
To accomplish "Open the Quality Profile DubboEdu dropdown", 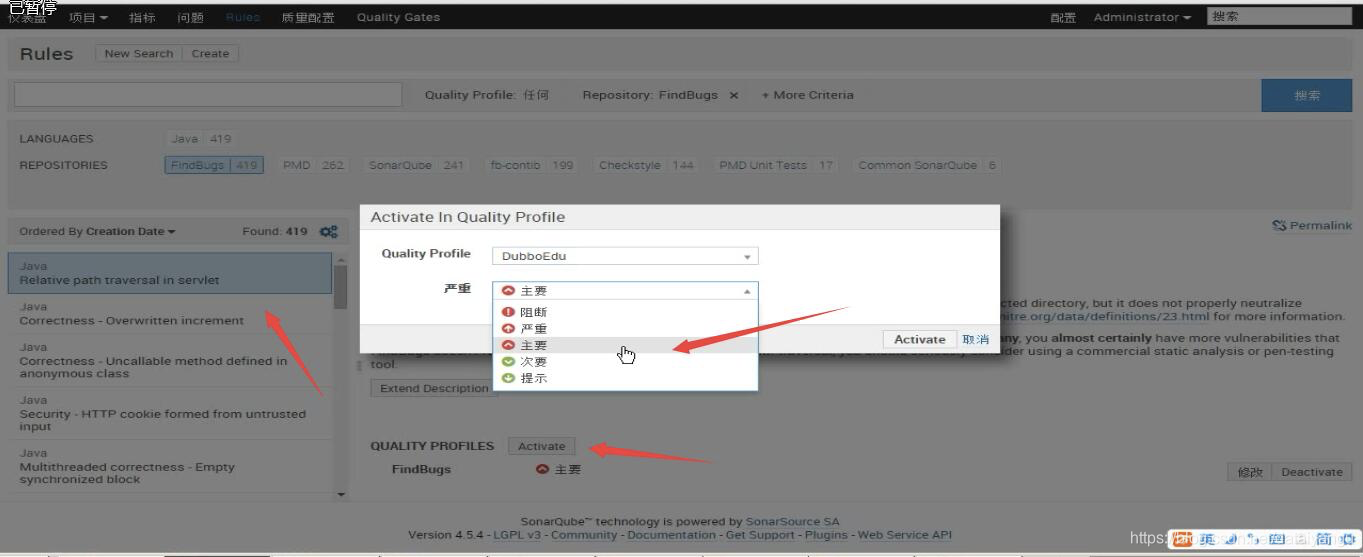I will pyautogui.click(x=624, y=256).
